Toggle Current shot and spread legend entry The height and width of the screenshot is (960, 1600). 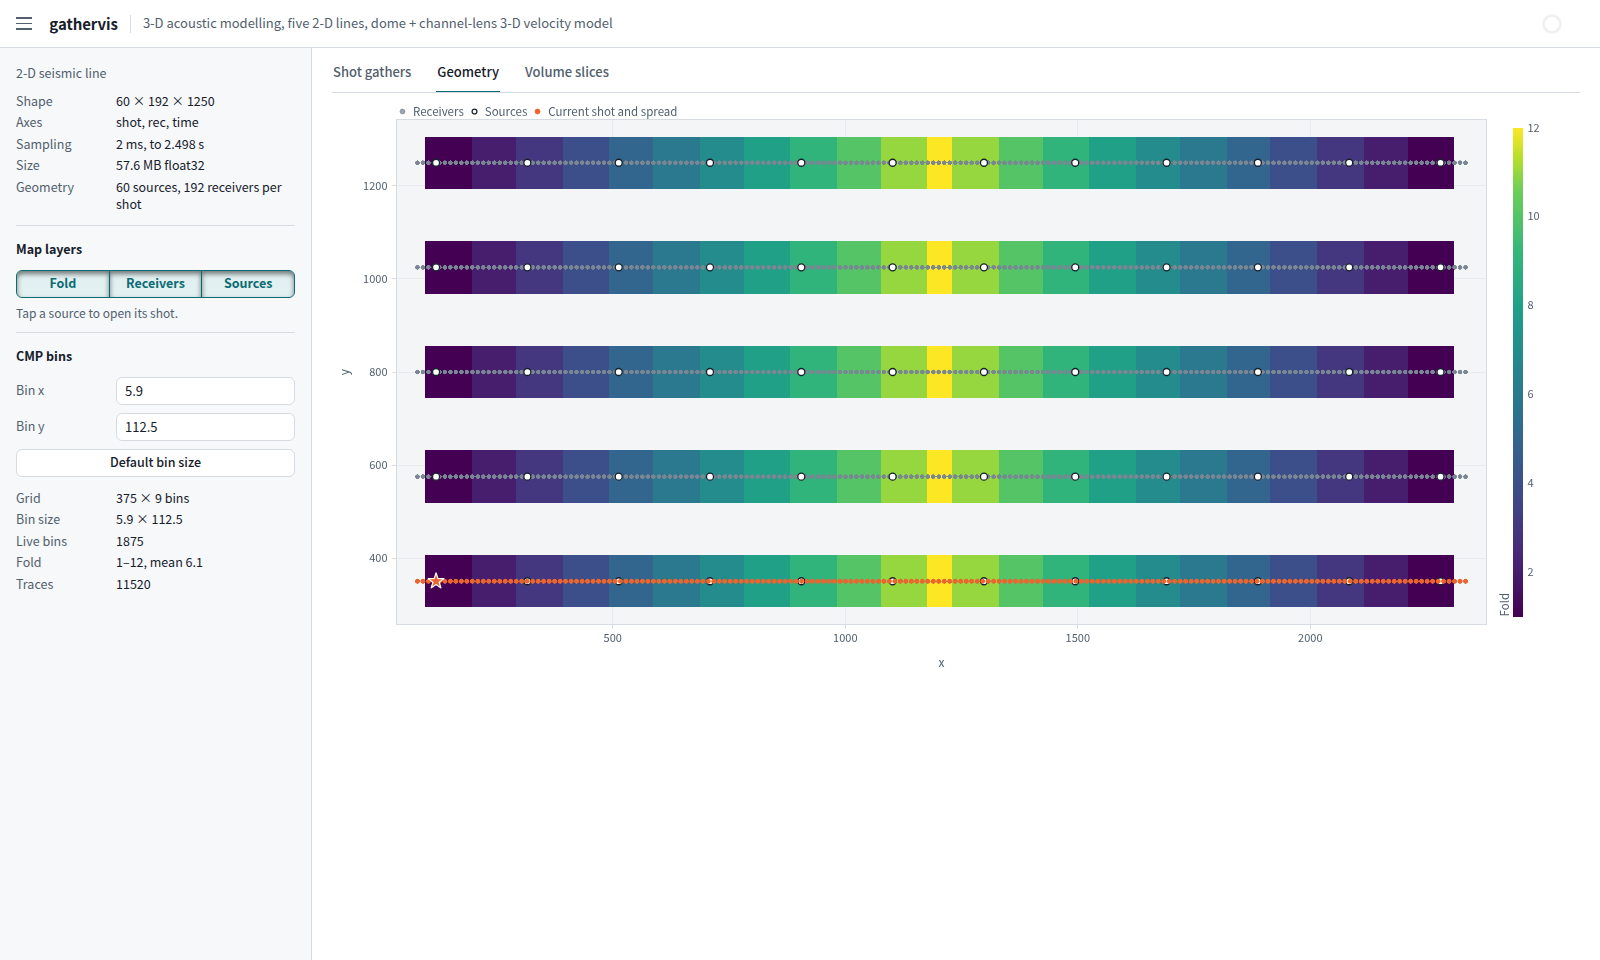tap(606, 112)
